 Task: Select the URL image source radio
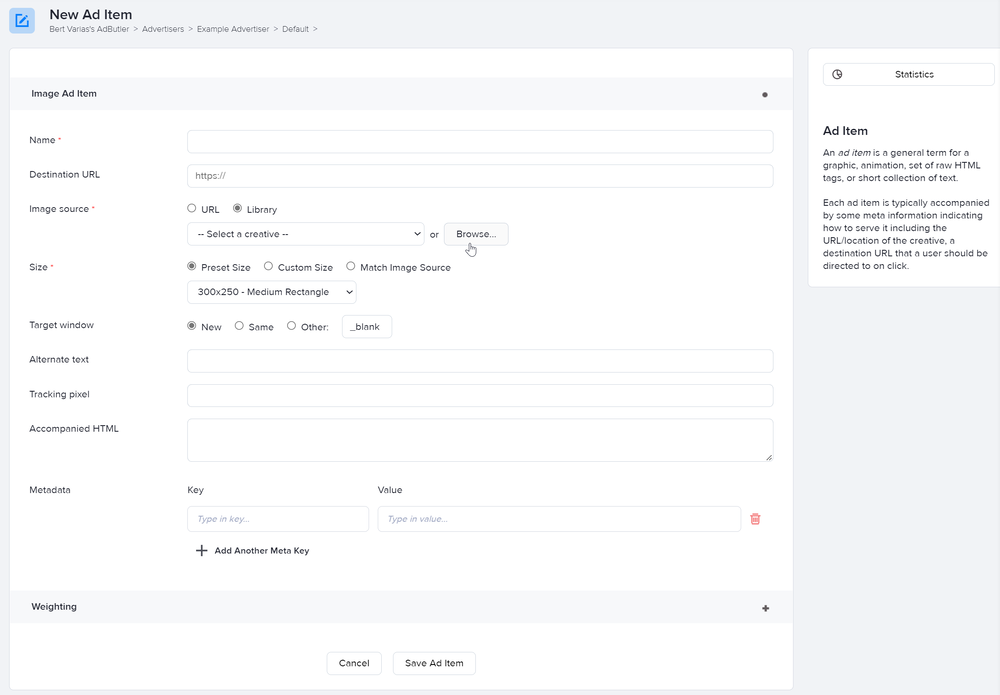pos(191,208)
